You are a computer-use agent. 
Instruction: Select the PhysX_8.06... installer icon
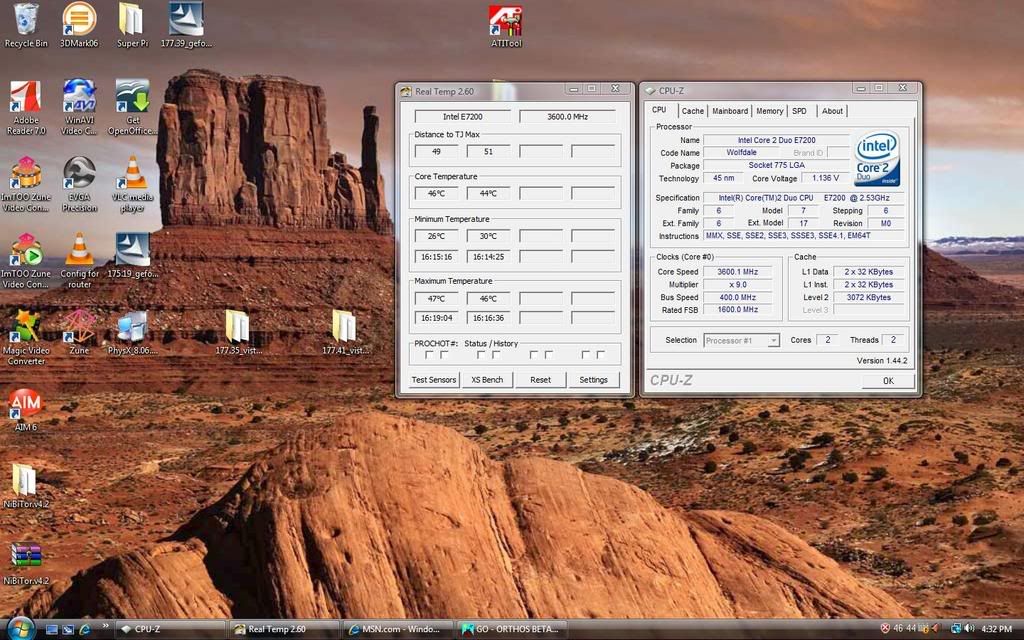click(133, 333)
